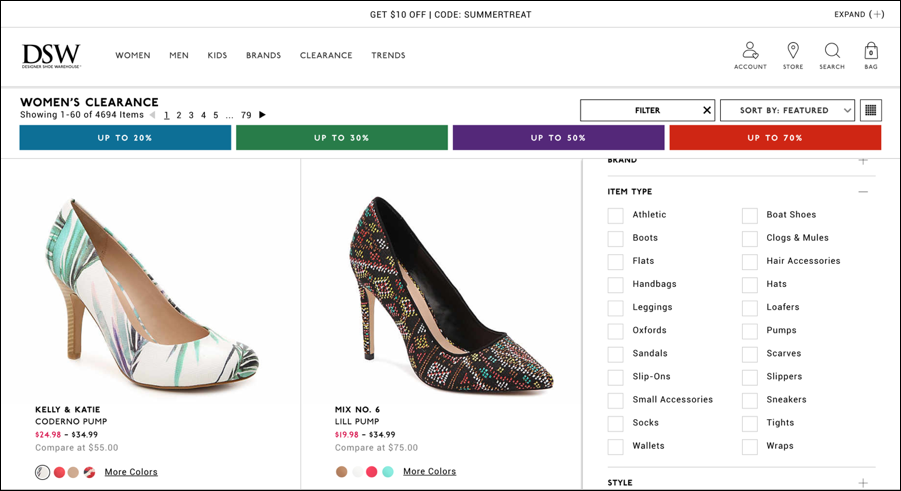Open the Men menu
901x491 pixels.
(x=179, y=55)
